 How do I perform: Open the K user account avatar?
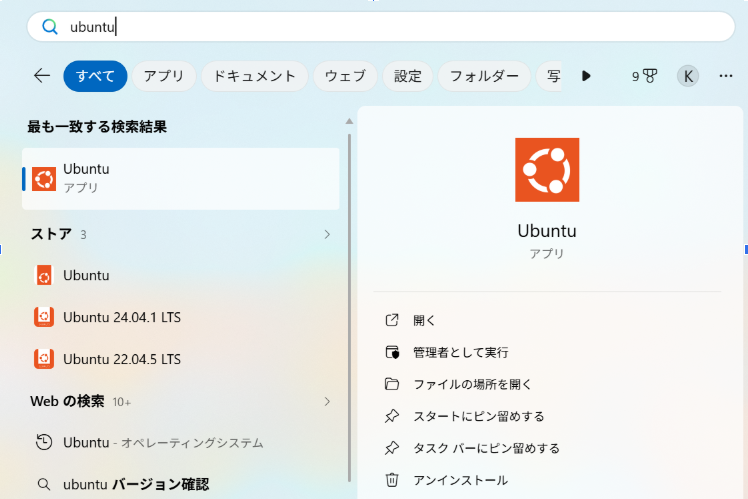click(688, 76)
